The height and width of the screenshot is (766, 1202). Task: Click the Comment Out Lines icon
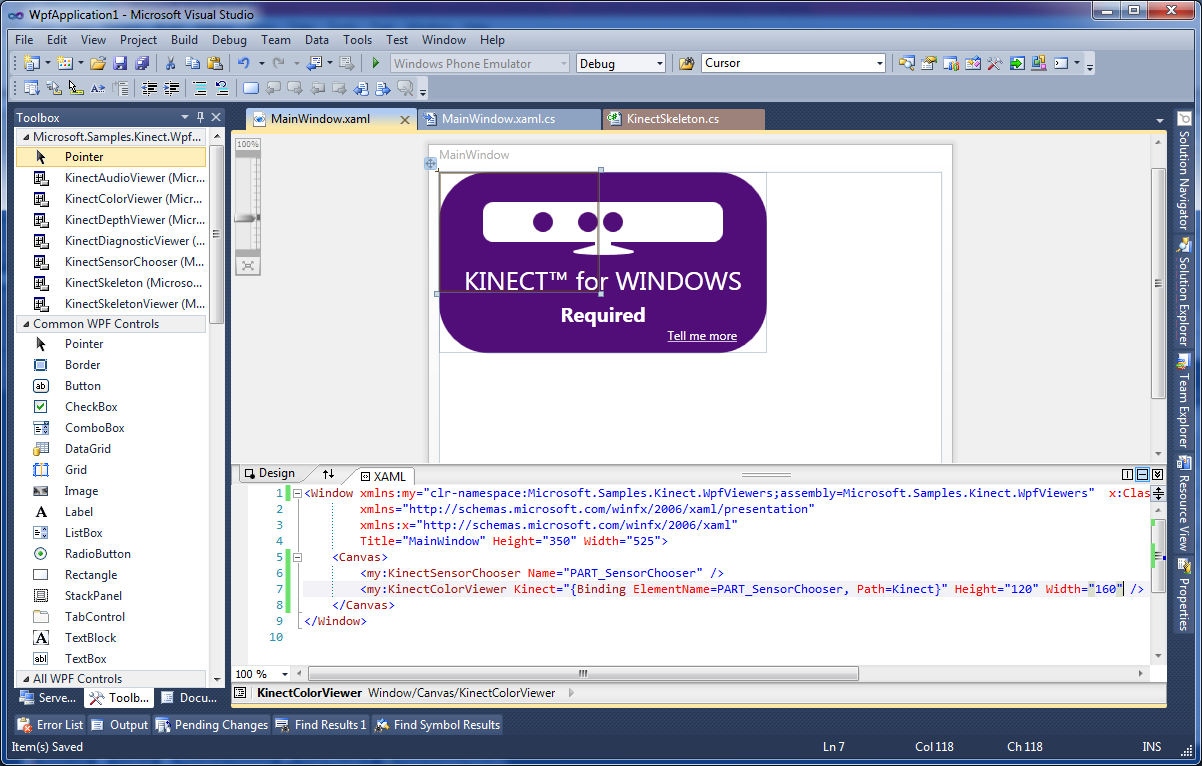pyautogui.click(x=200, y=88)
